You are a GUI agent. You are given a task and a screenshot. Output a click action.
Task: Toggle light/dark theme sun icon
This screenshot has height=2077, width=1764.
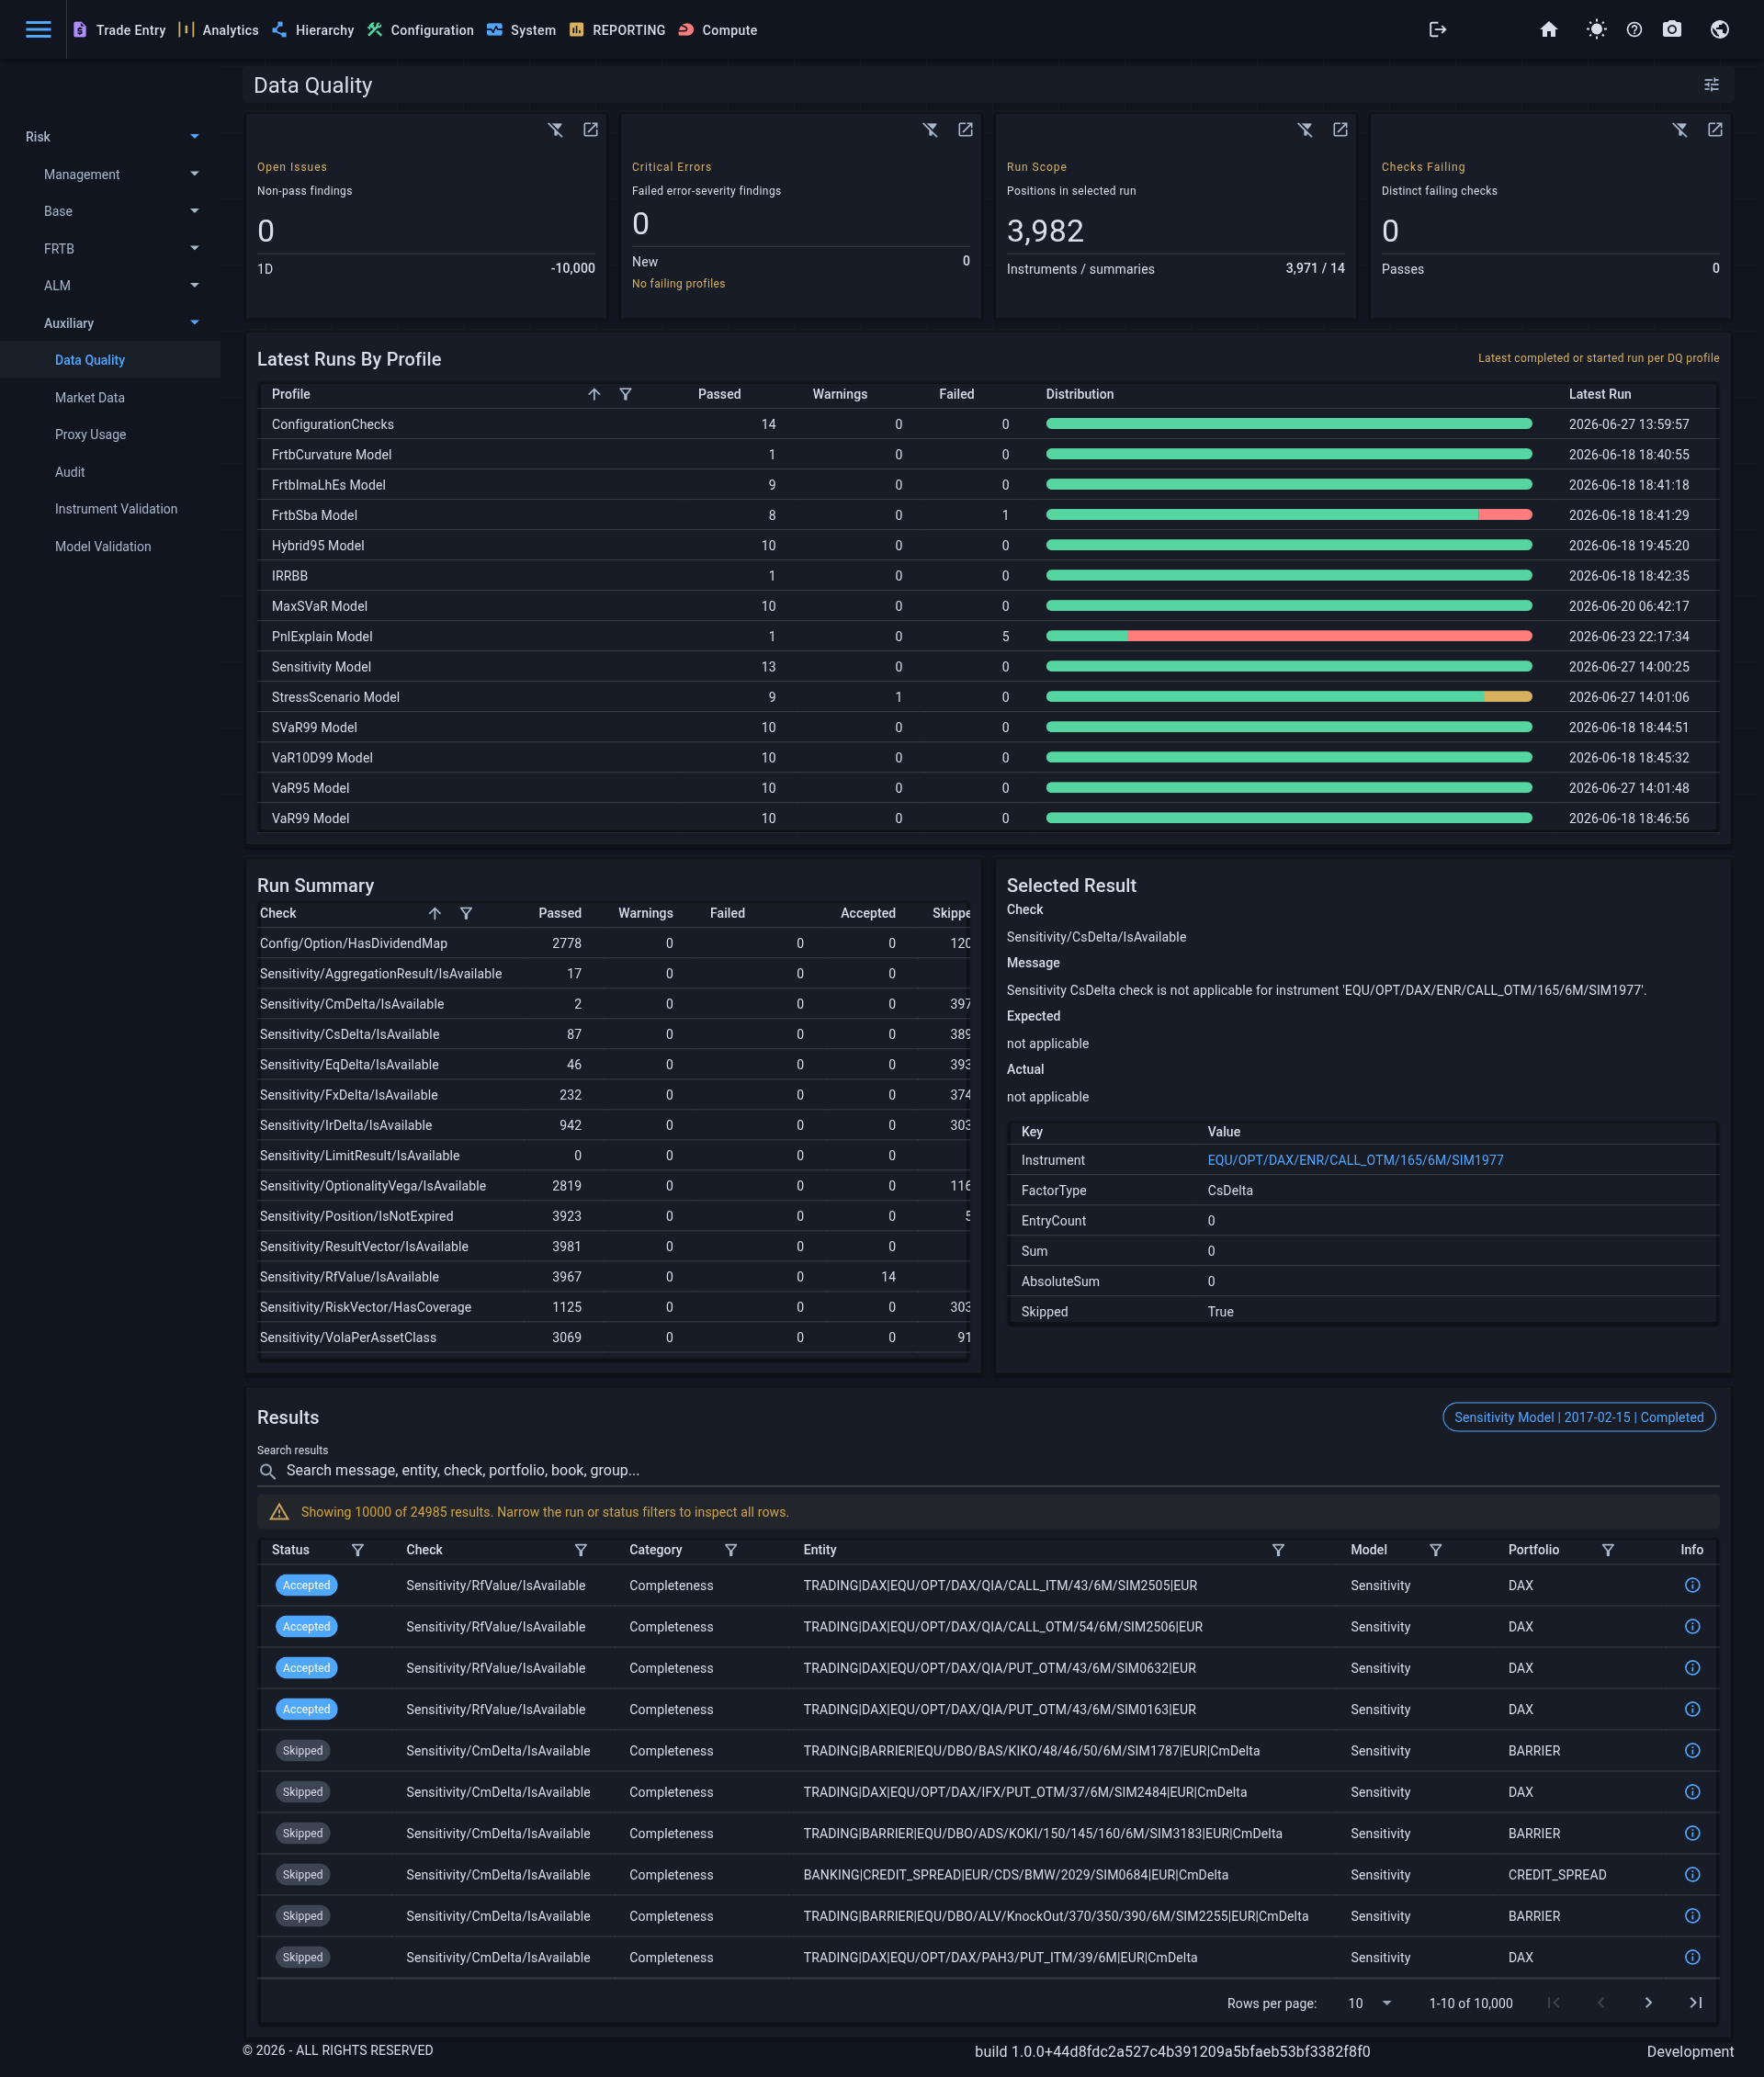click(x=1596, y=30)
